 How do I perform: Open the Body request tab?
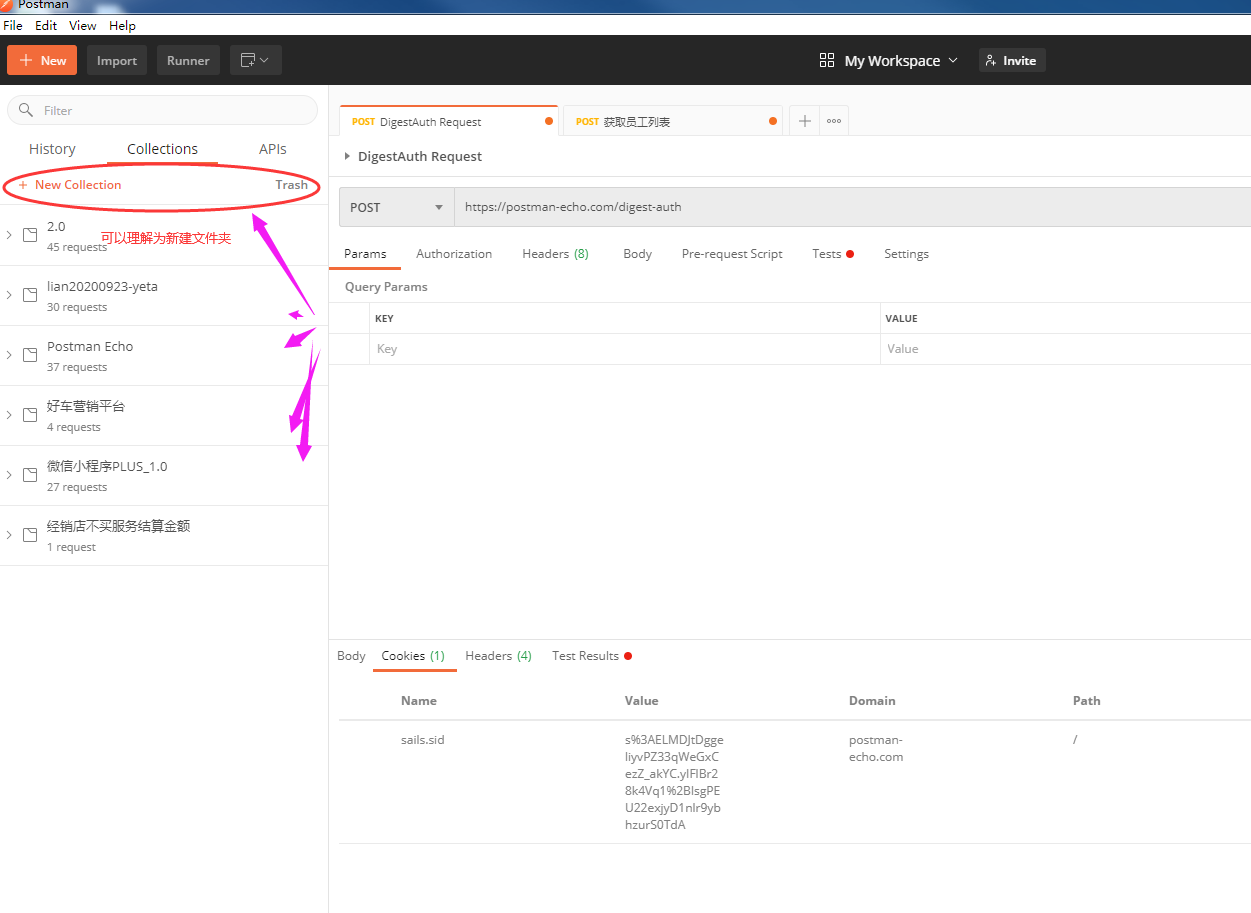[x=637, y=254]
